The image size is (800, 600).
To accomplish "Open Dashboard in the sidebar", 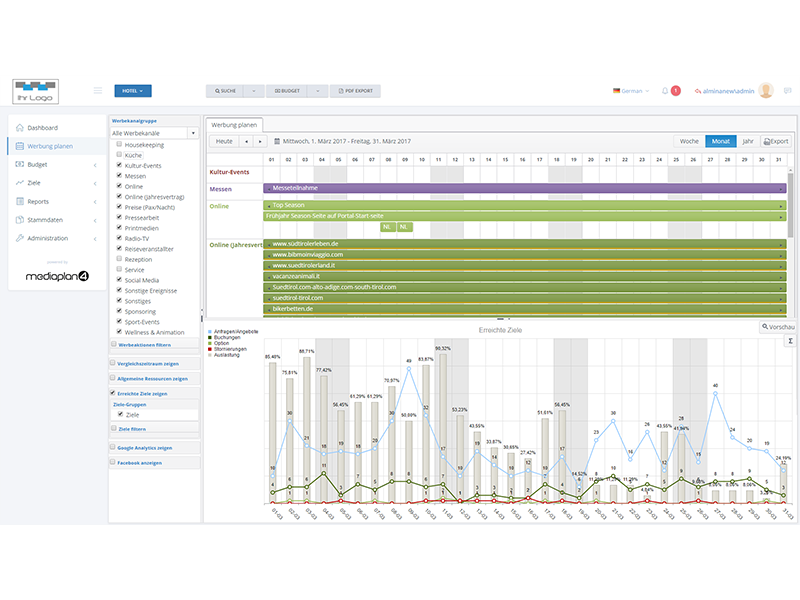I will pyautogui.click(x=42, y=128).
